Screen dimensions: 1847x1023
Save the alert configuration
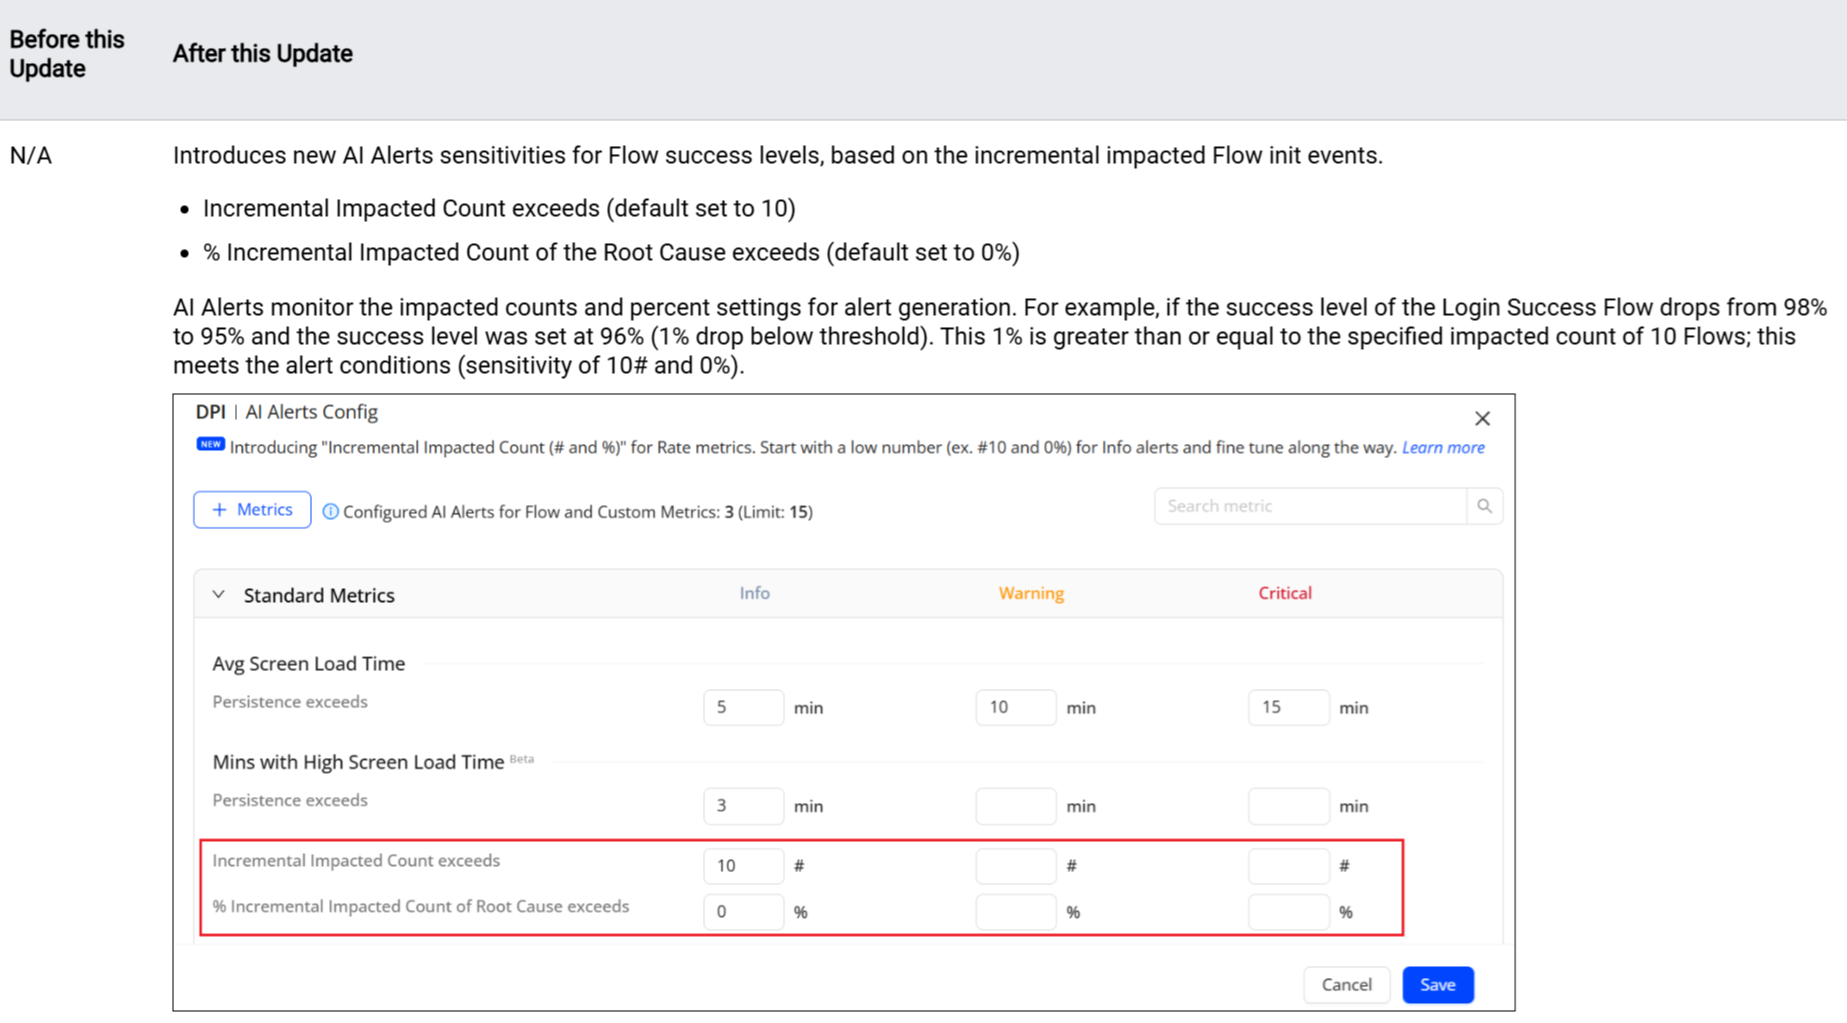click(x=1437, y=985)
